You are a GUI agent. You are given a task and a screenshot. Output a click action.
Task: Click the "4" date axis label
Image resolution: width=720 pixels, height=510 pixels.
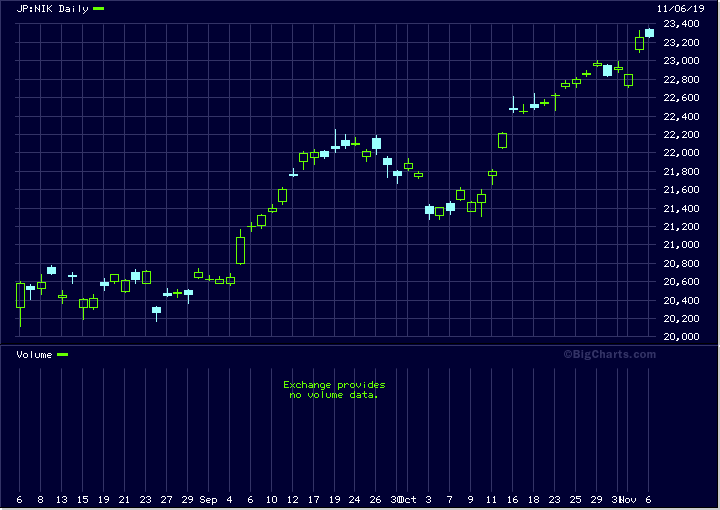230,499
